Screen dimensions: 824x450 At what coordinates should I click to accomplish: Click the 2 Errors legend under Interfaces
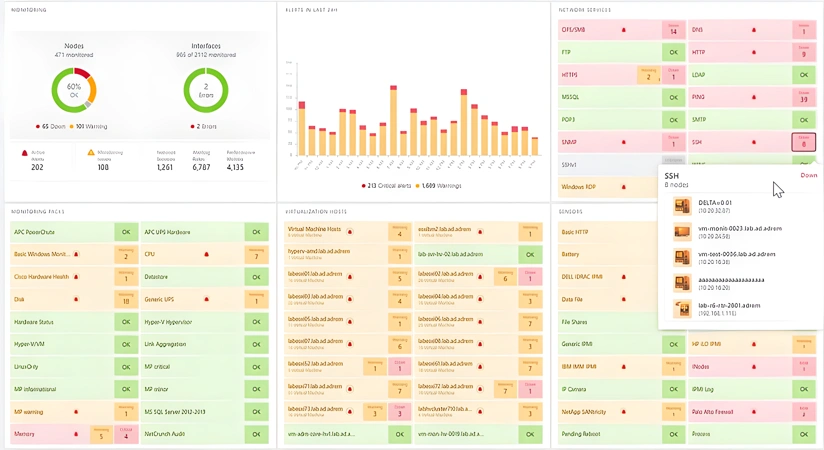(x=203, y=127)
